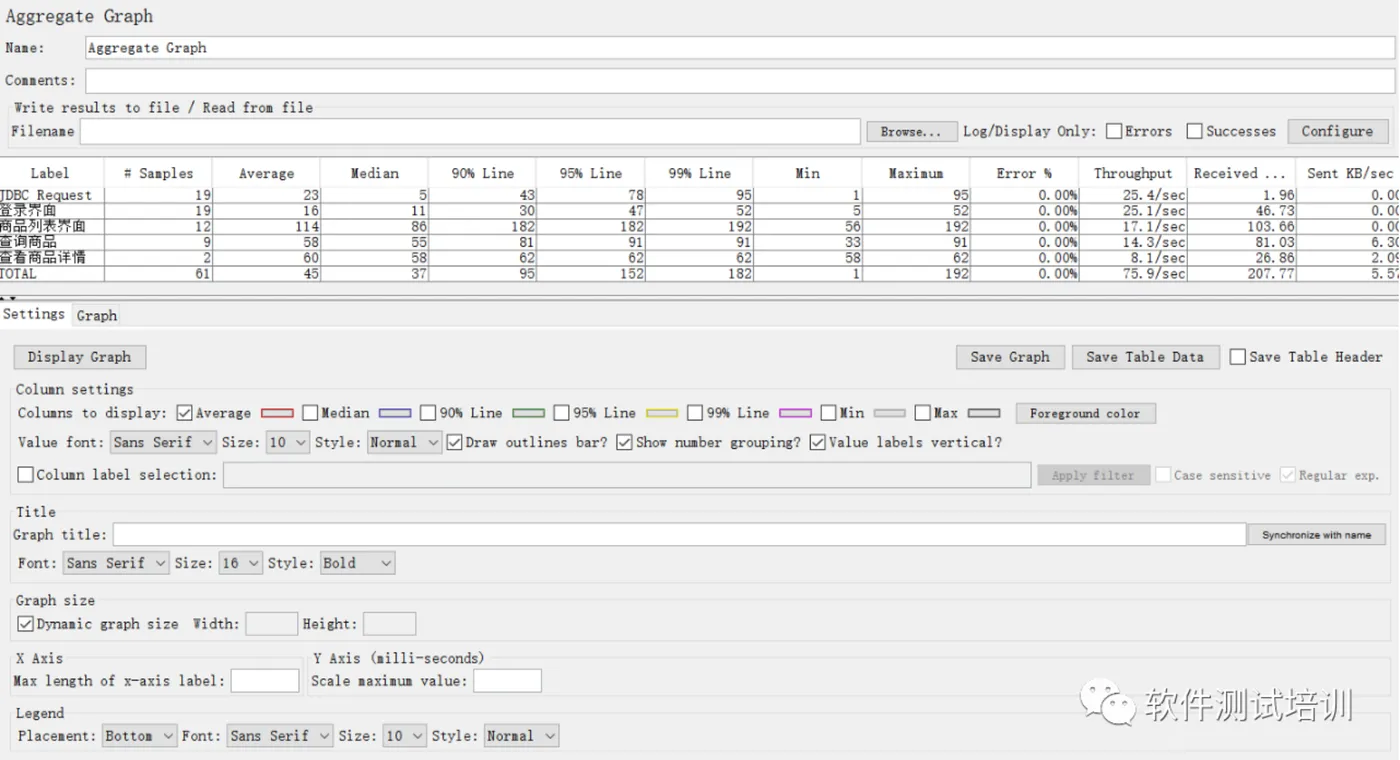Select the JDBC Request table row
This screenshot has width=1400, height=760.
coord(700,195)
